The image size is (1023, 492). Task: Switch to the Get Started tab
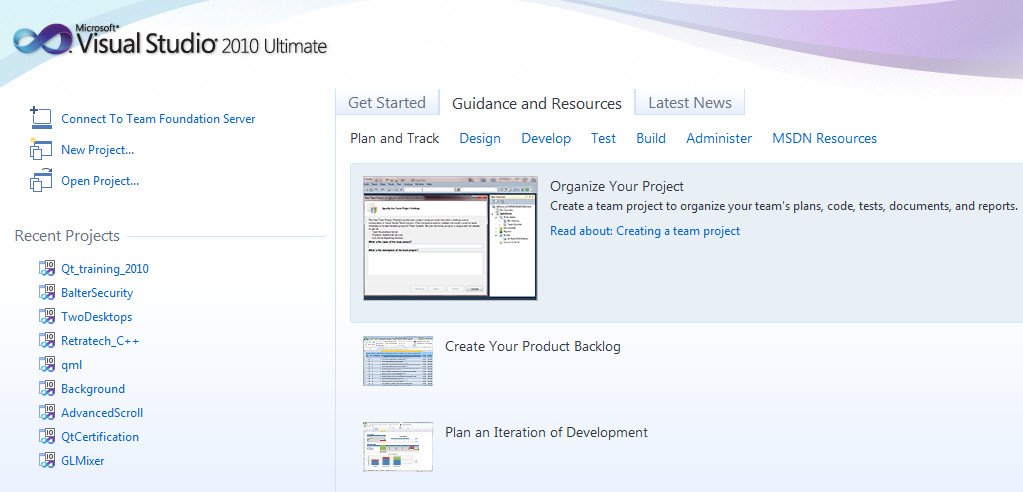click(387, 103)
